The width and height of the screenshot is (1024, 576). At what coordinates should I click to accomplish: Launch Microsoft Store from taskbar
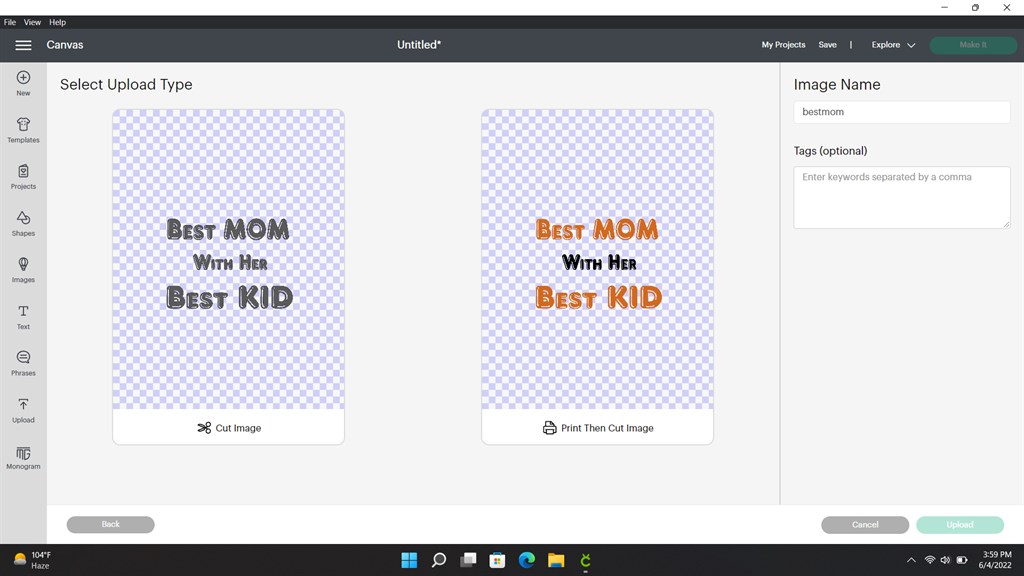click(x=498, y=560)
